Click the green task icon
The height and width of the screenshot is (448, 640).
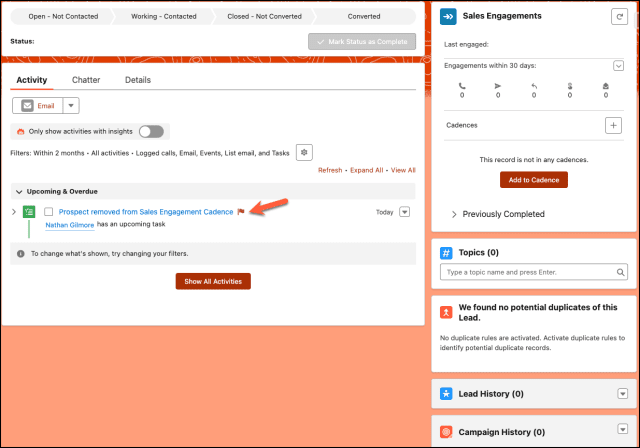[x=30, y=212]
